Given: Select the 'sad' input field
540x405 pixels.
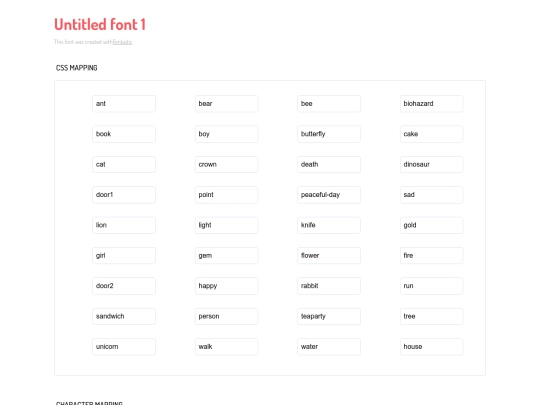Looking at the screenshot, I should (432, 195).
